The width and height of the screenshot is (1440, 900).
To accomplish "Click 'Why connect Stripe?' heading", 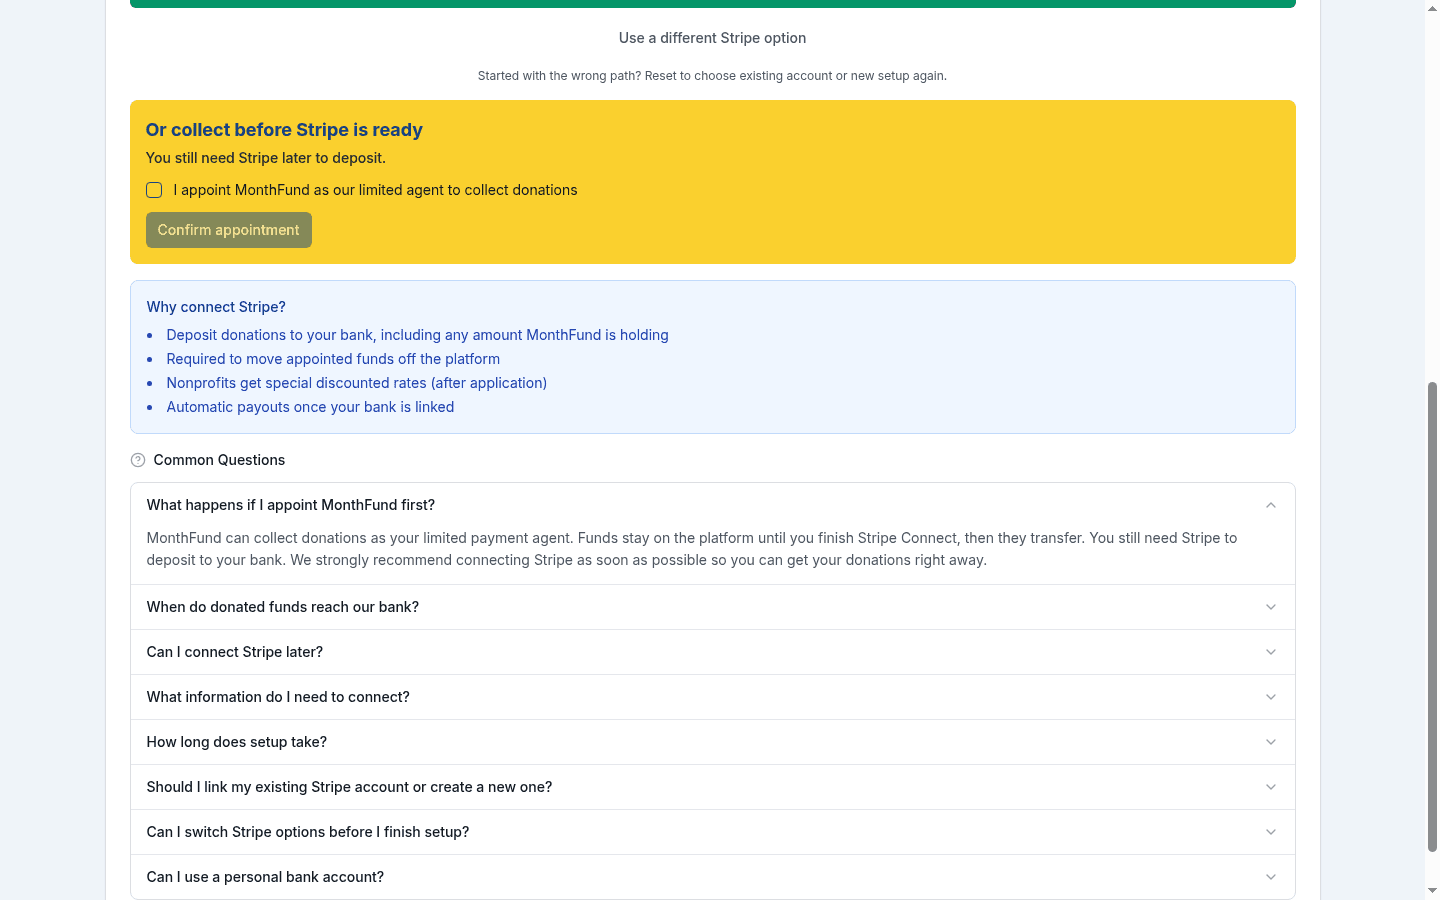I will click(216, 307).
